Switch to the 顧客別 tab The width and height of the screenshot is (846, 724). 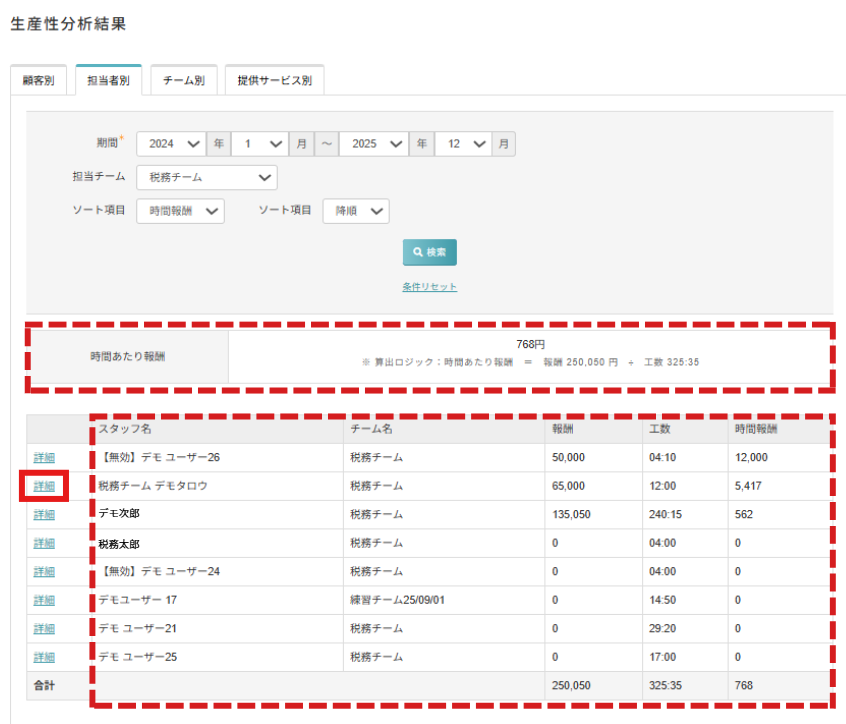[x=38, y=81]
